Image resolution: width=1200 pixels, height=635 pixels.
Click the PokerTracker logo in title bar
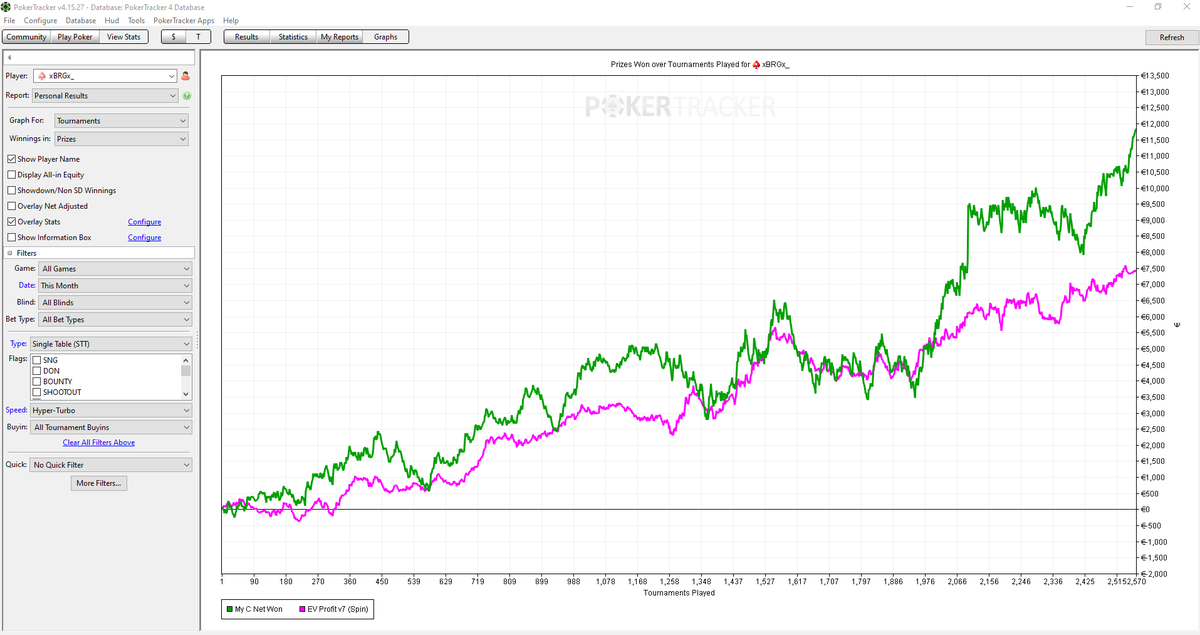tap(6, 7)
